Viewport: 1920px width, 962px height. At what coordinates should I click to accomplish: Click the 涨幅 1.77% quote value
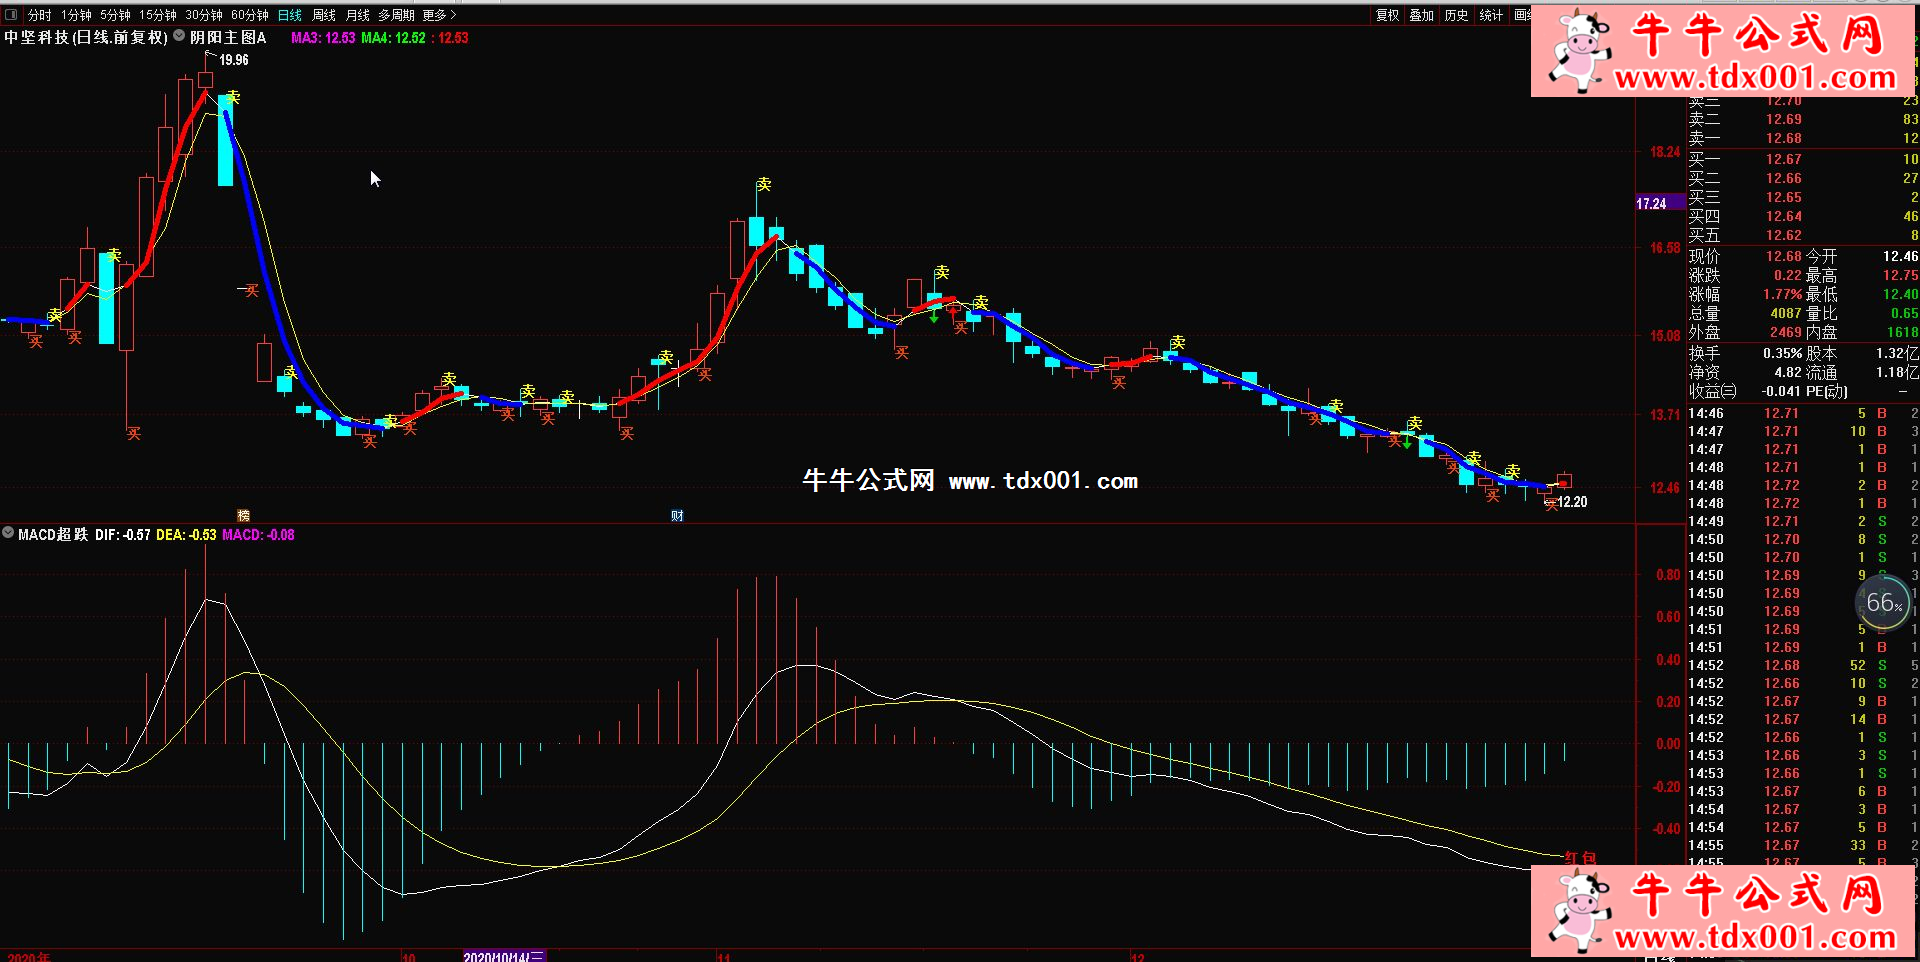tap(1782, 294)
